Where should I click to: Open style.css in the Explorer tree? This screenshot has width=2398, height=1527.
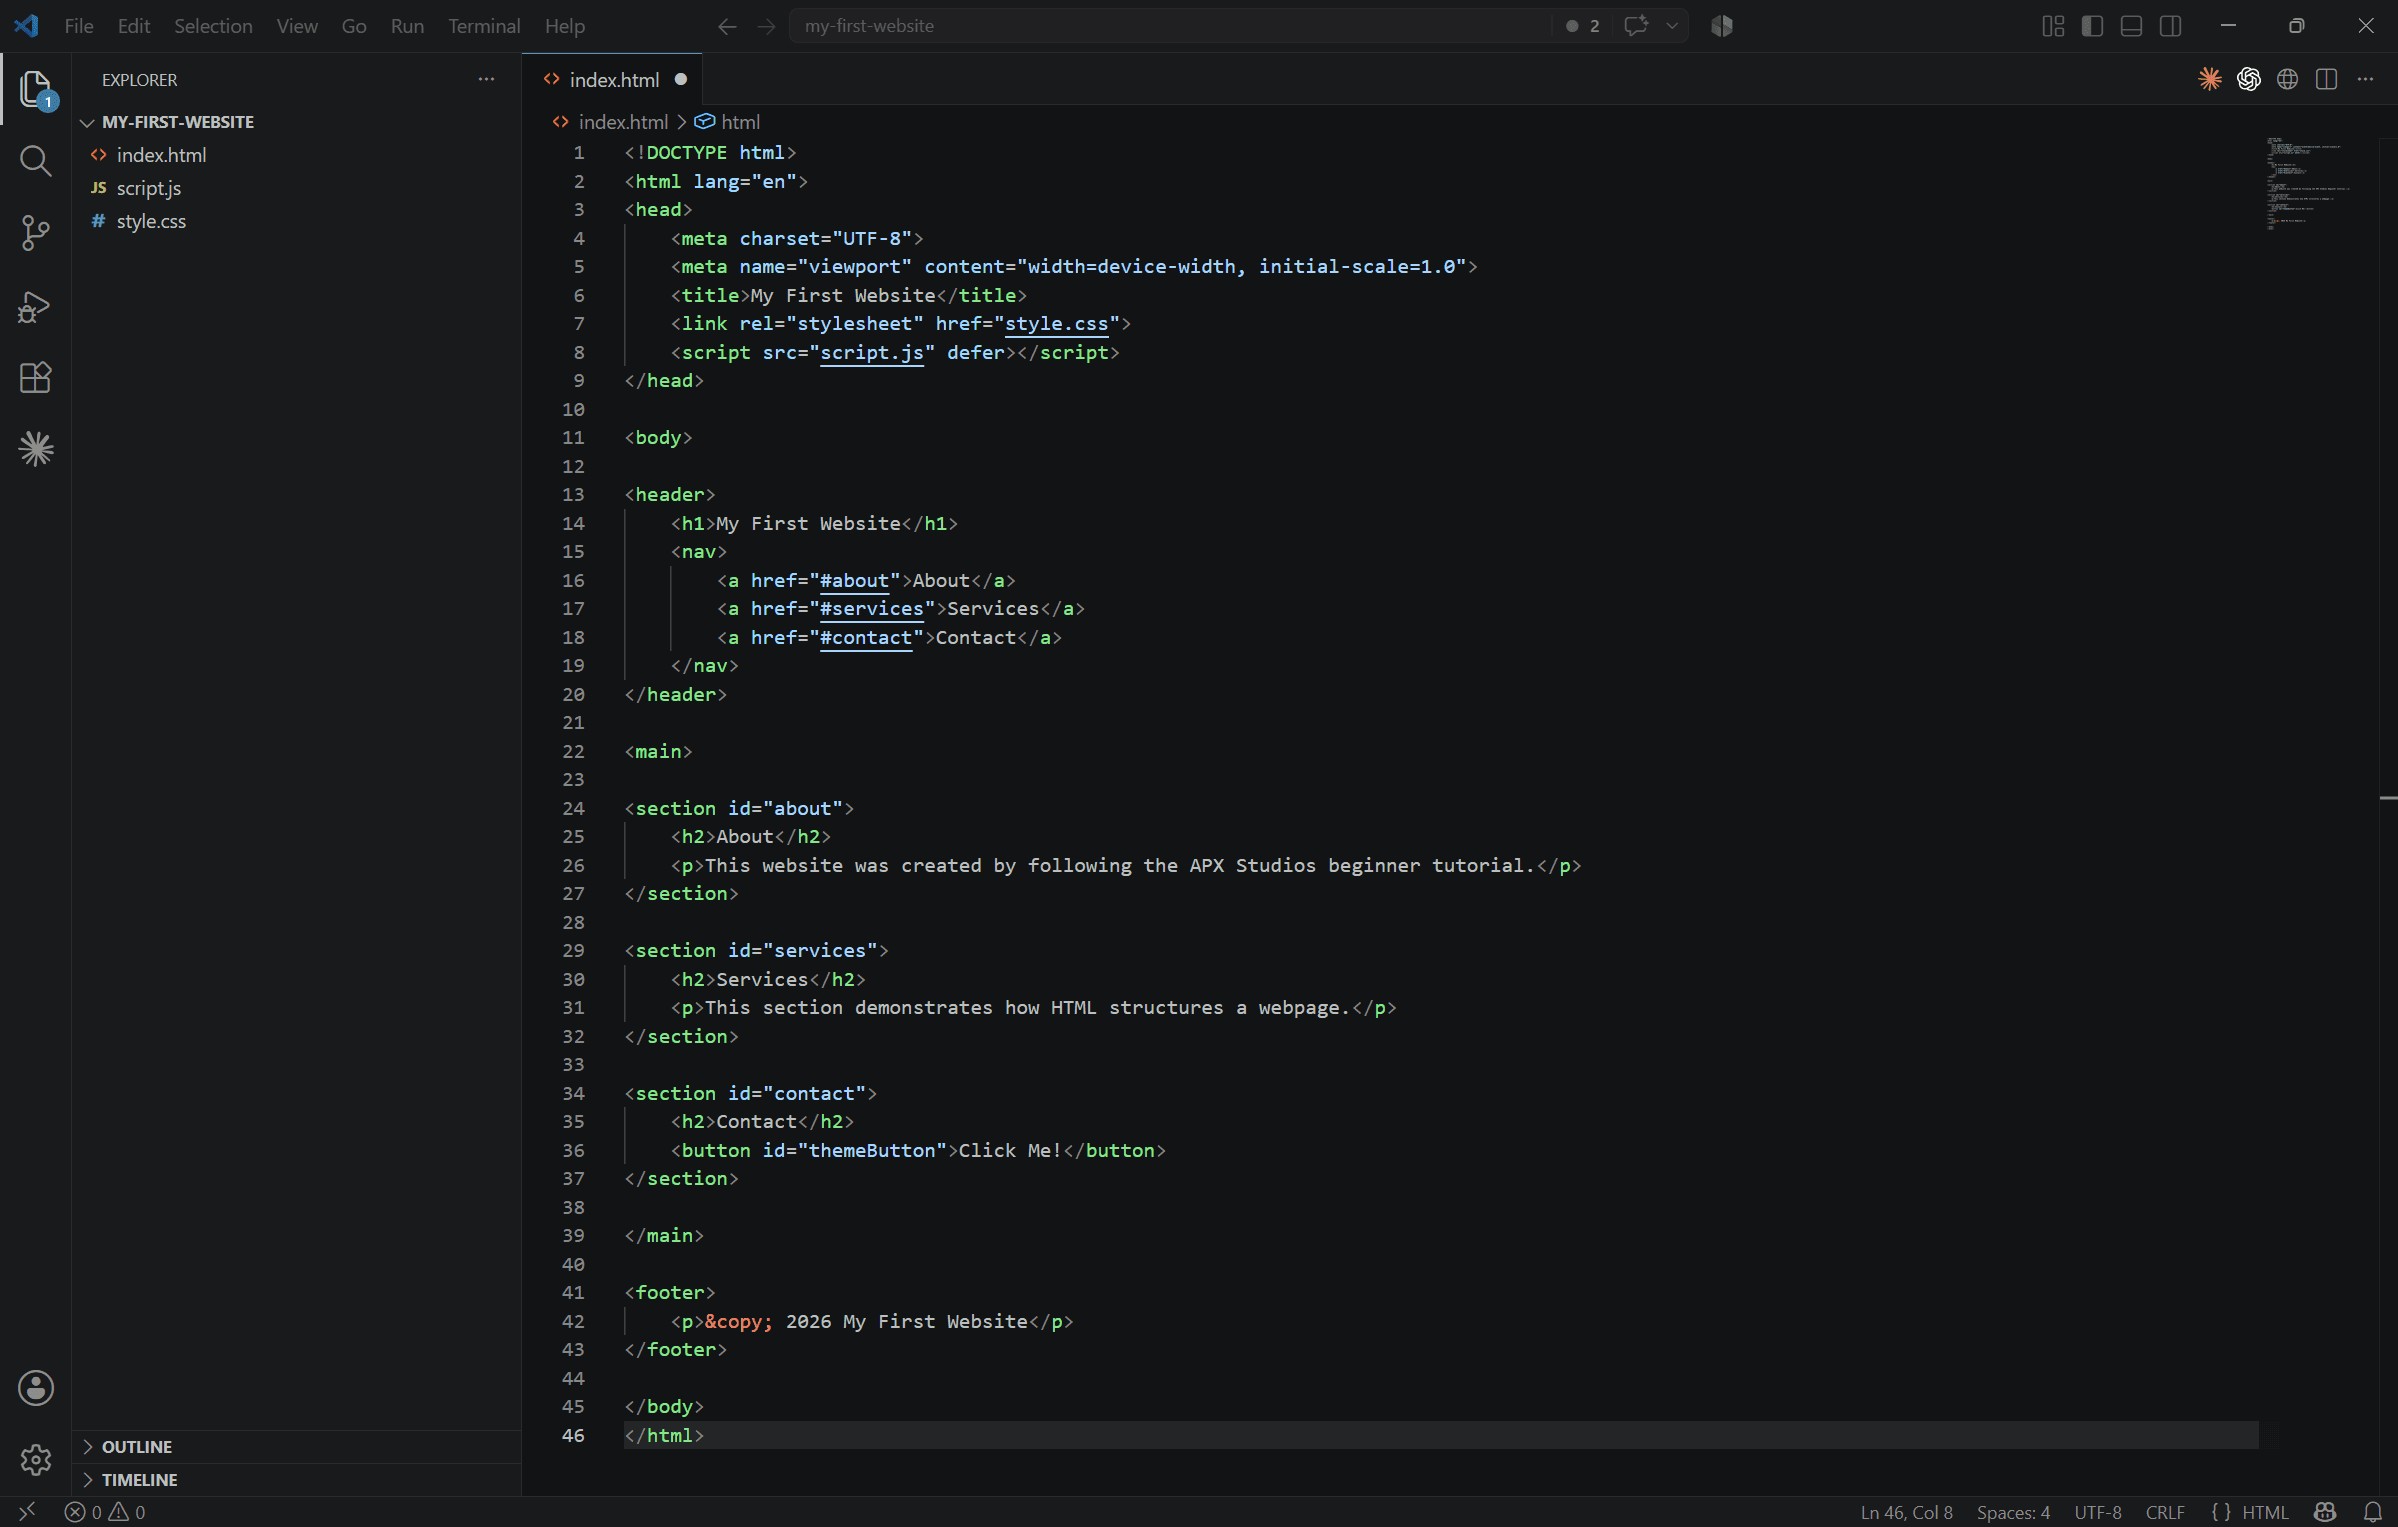(x=296, y=221)
